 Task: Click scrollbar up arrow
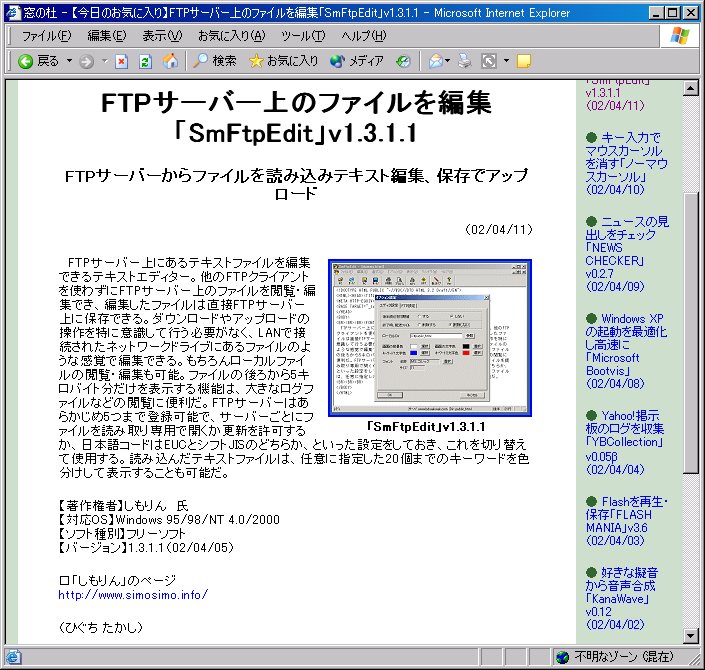pos(690,88)
